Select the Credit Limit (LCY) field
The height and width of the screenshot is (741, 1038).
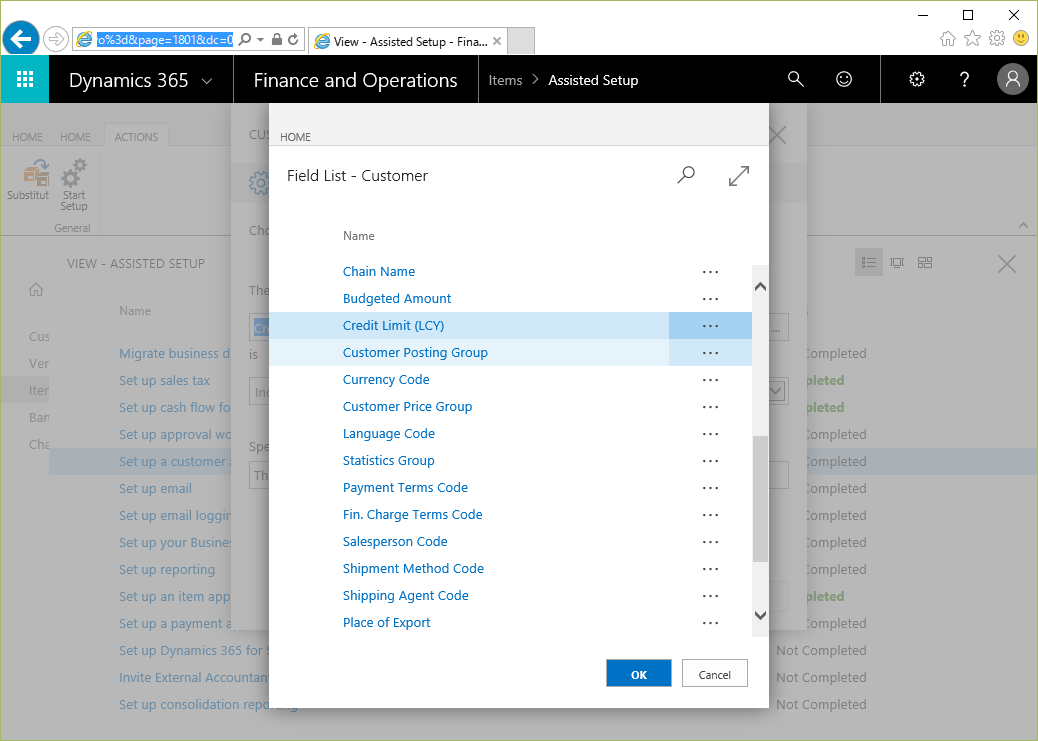click(x=393, y=326)
